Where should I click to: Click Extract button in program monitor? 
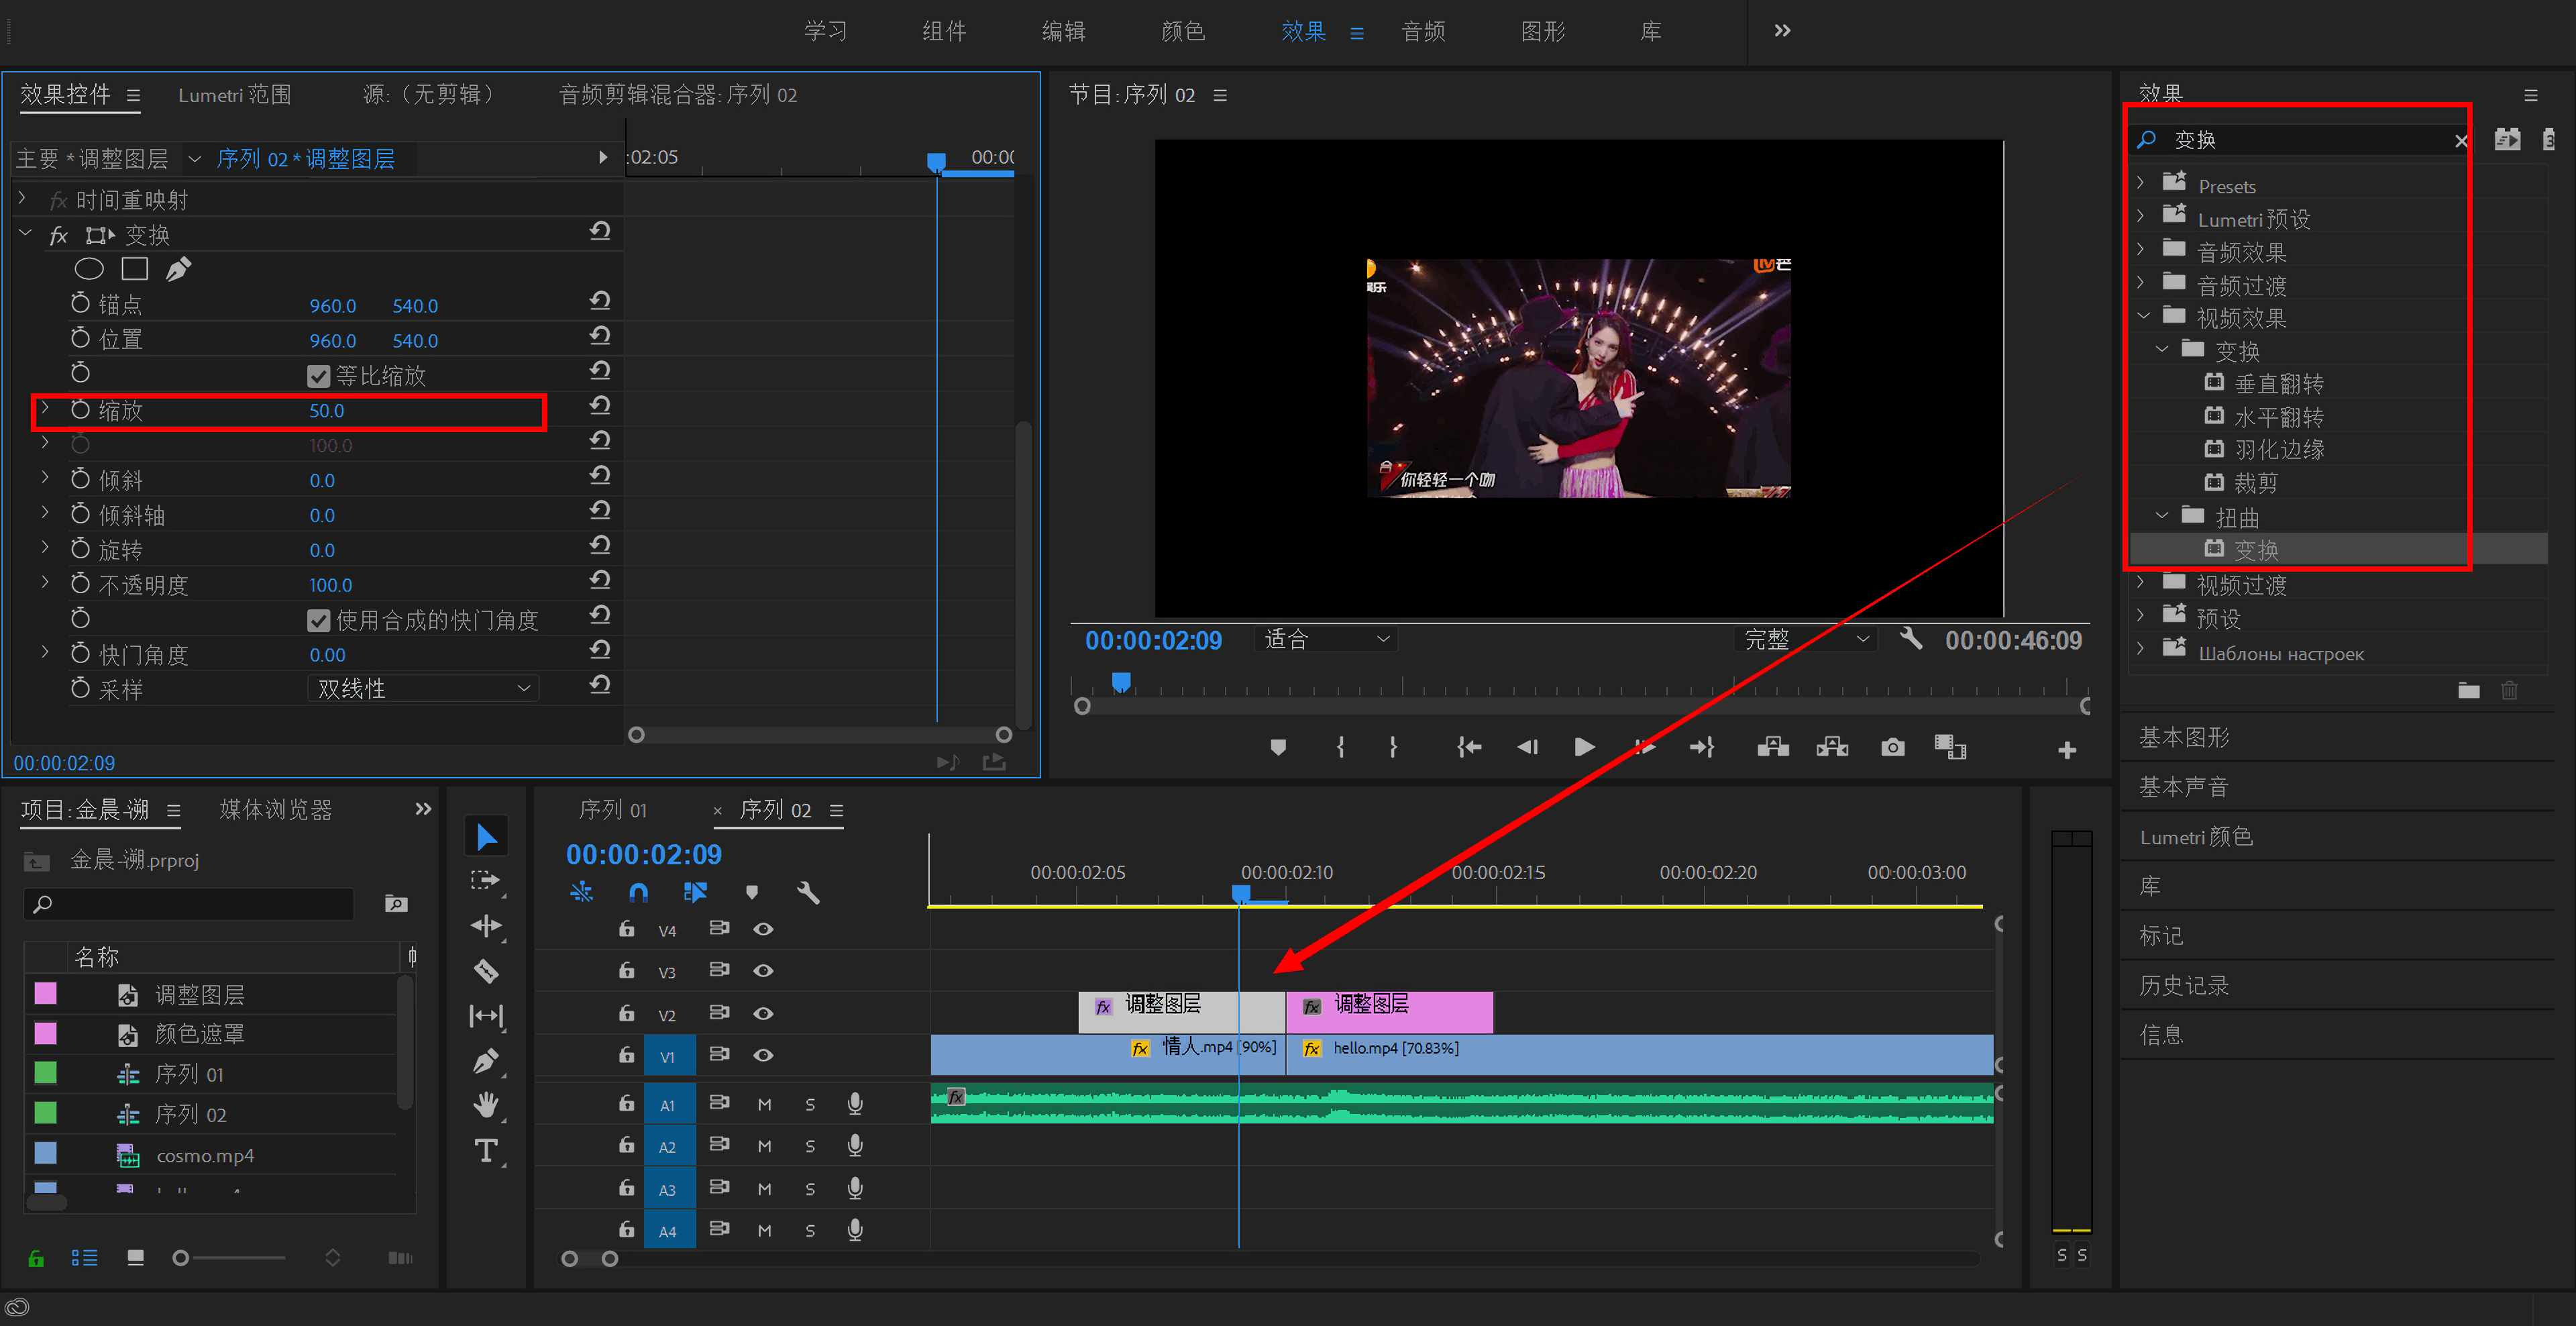coord(1832,747)
